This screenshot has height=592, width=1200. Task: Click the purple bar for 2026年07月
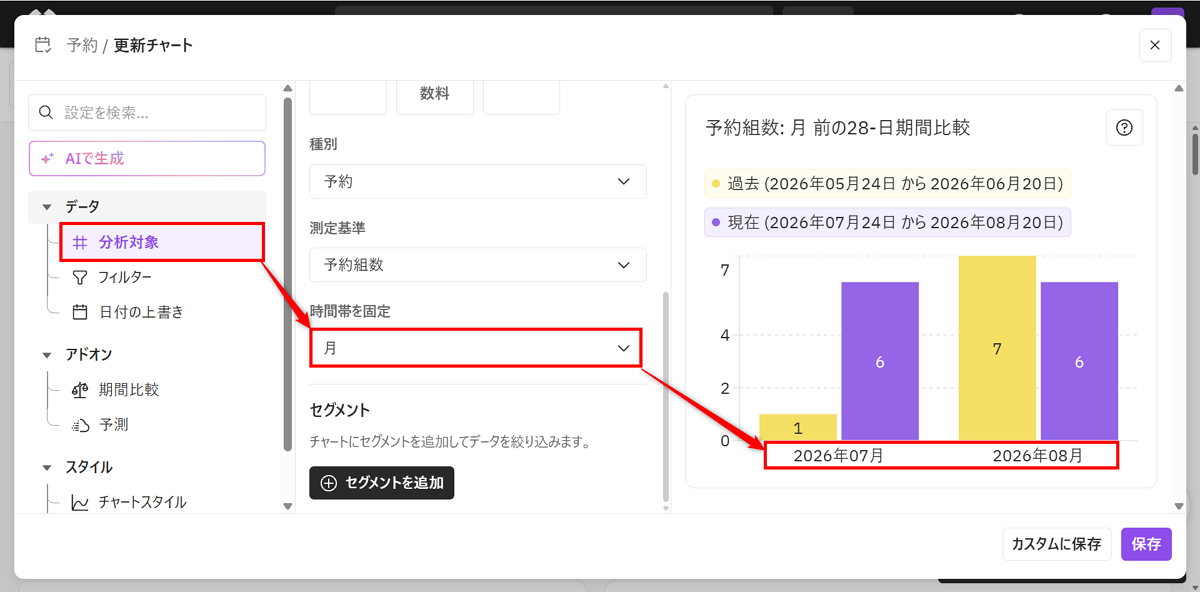(x=880, y=361)
